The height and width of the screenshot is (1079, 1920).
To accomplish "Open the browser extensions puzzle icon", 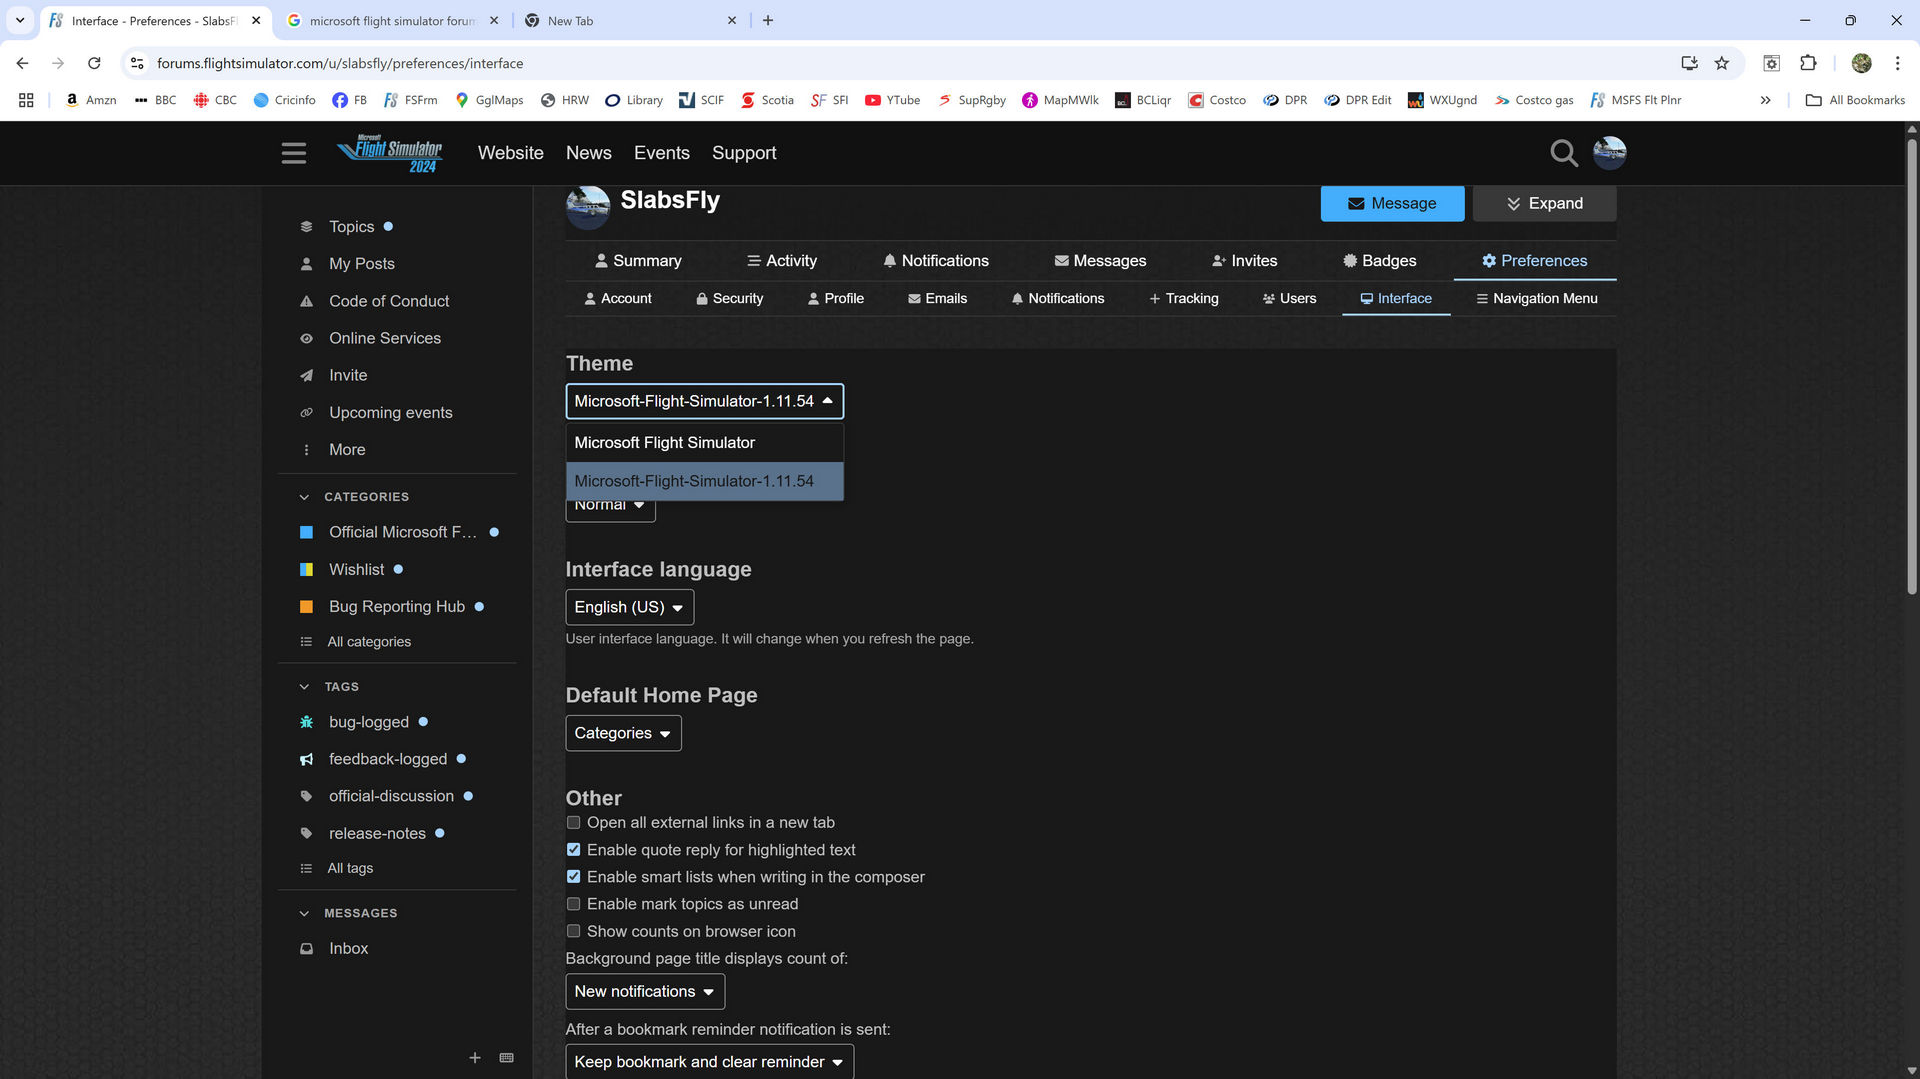I will (x=1808, y=63).
